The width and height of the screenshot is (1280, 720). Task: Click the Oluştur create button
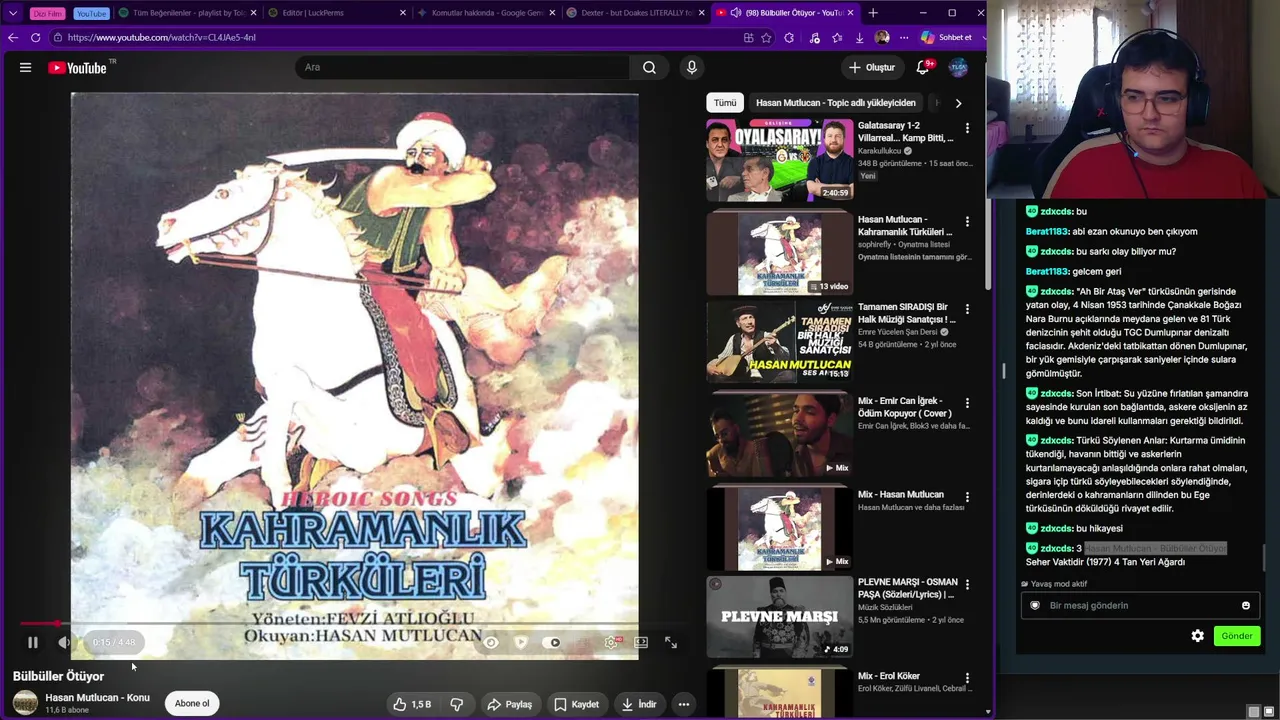871,68
